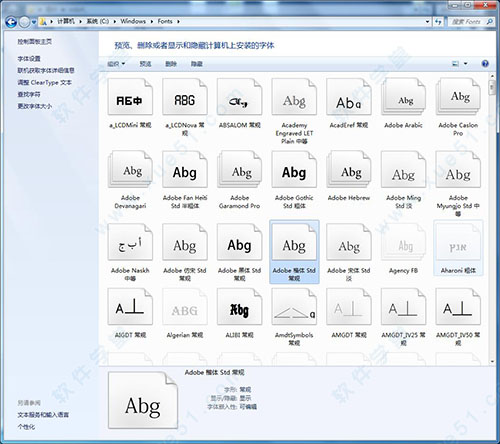Change view using the view icon

tap(455, 64)
